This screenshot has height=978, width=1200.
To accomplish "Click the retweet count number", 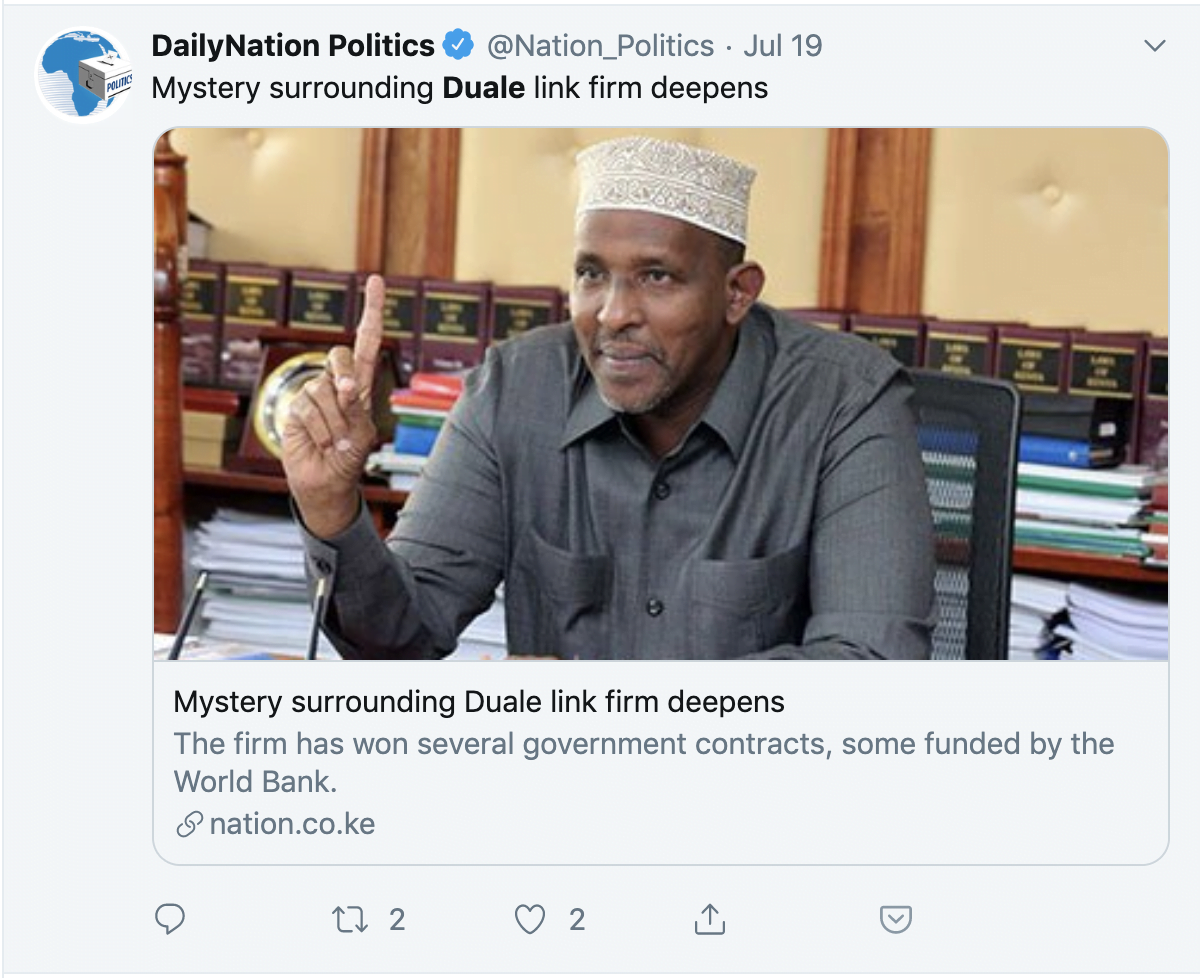I will pos(397,918).
